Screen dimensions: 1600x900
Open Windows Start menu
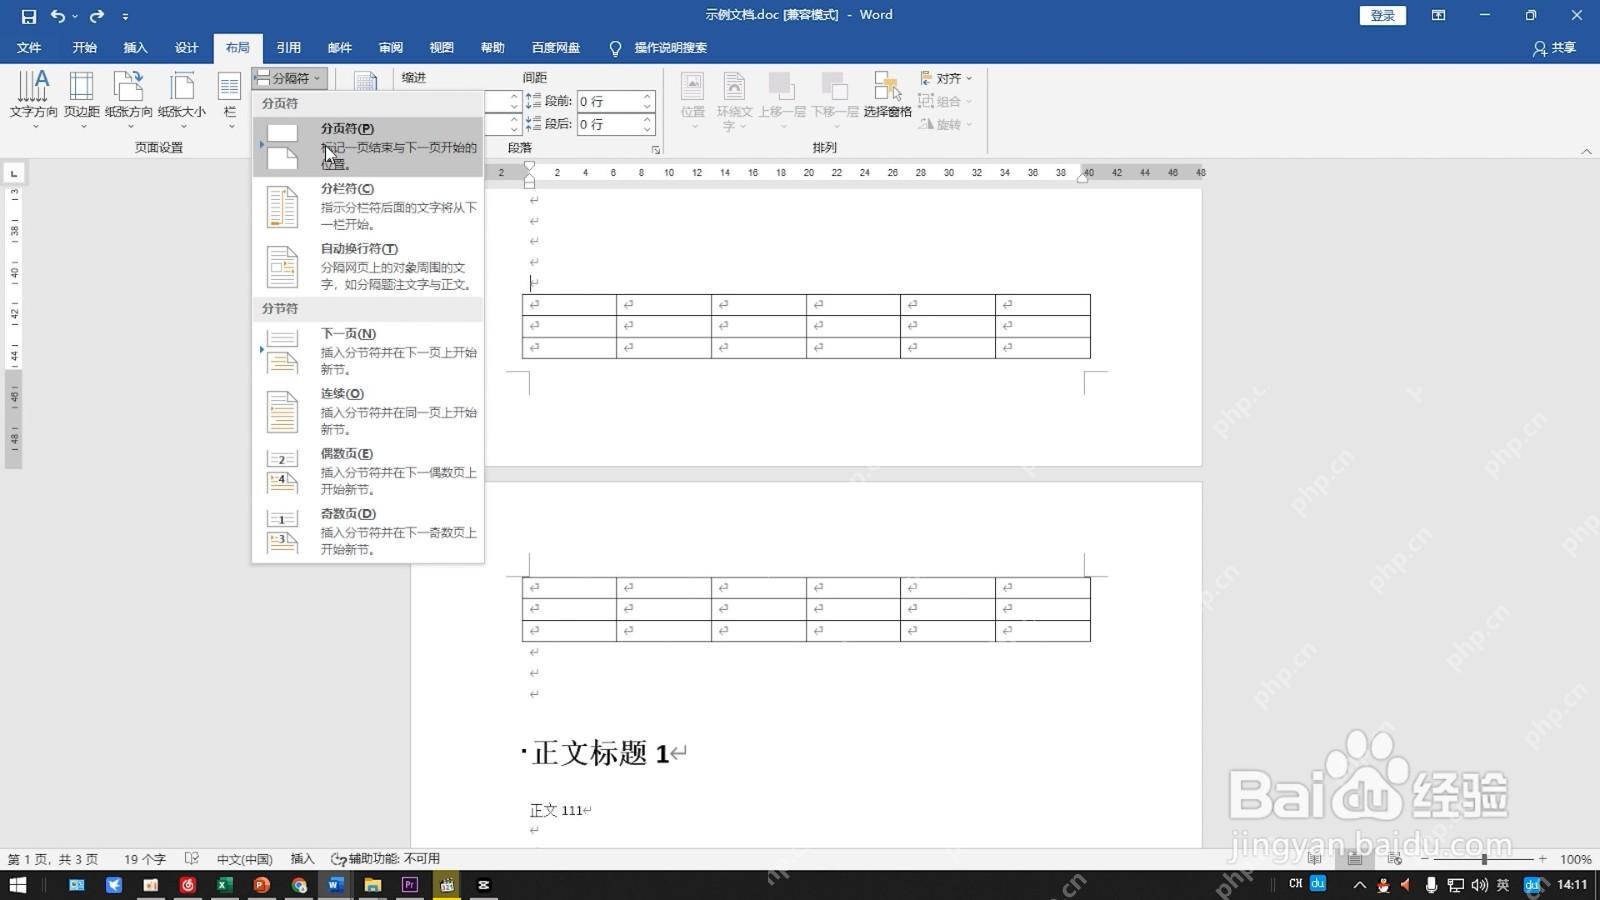pyautogui.click(x=17, y=885)
